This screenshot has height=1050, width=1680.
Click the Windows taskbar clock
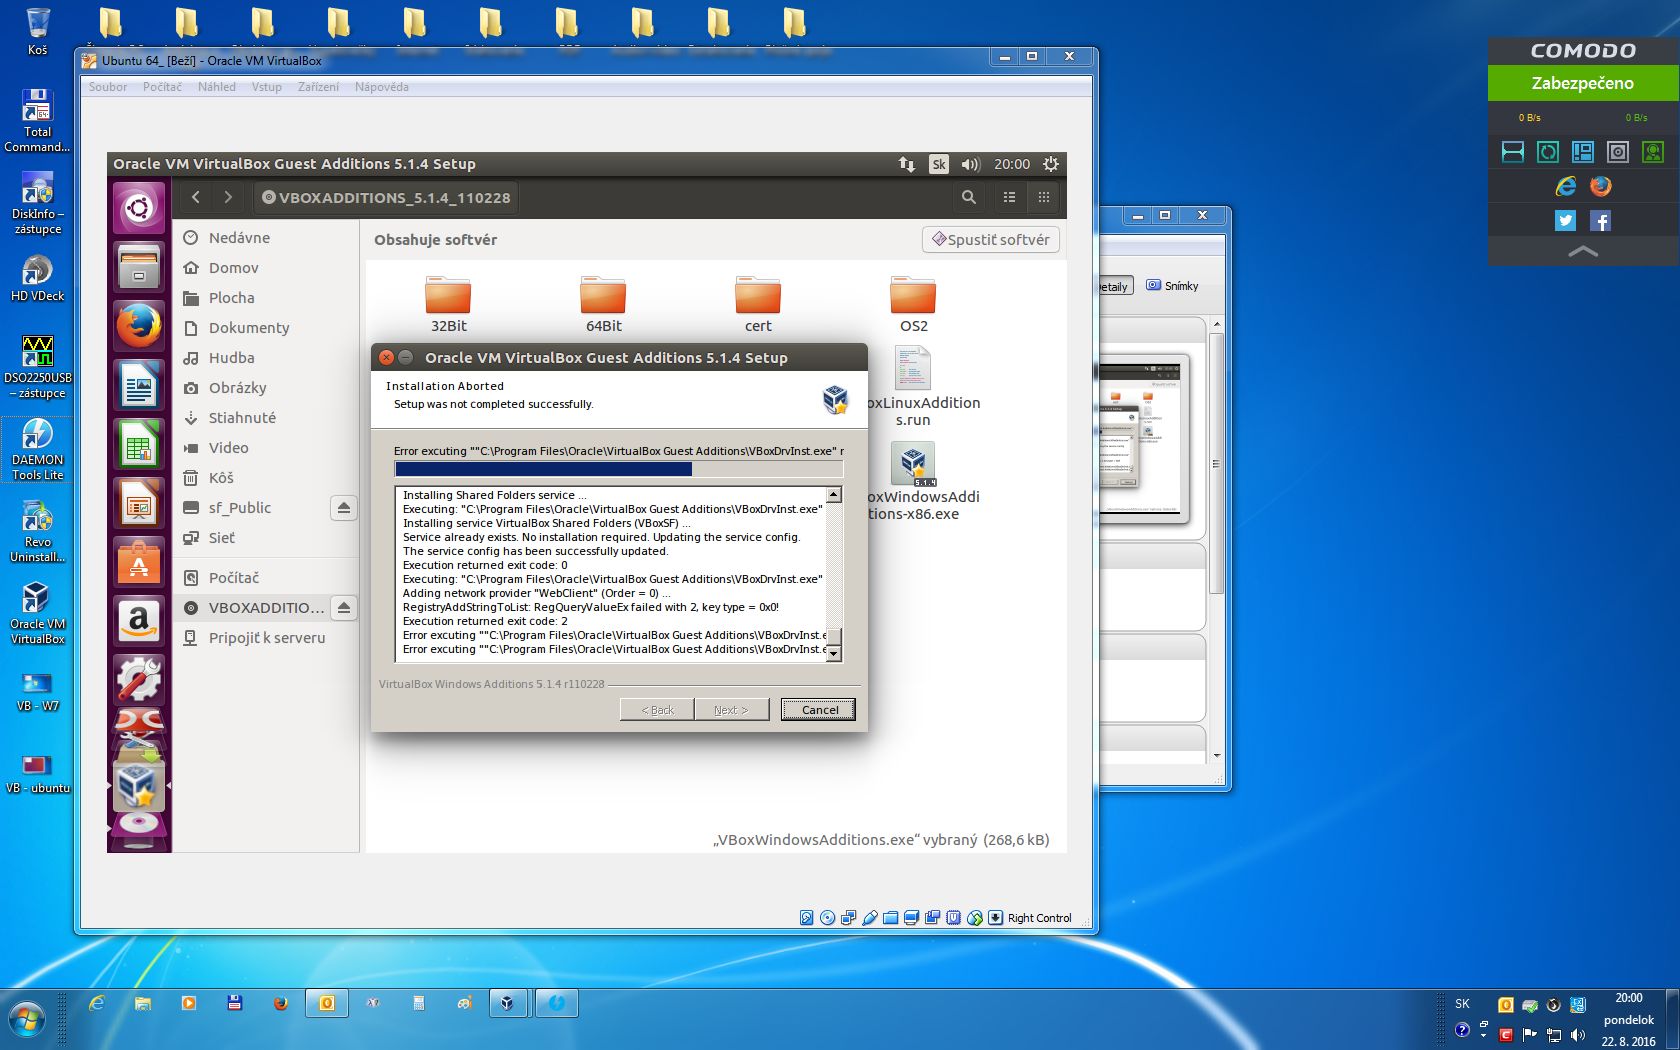tap(1628, 1020)
